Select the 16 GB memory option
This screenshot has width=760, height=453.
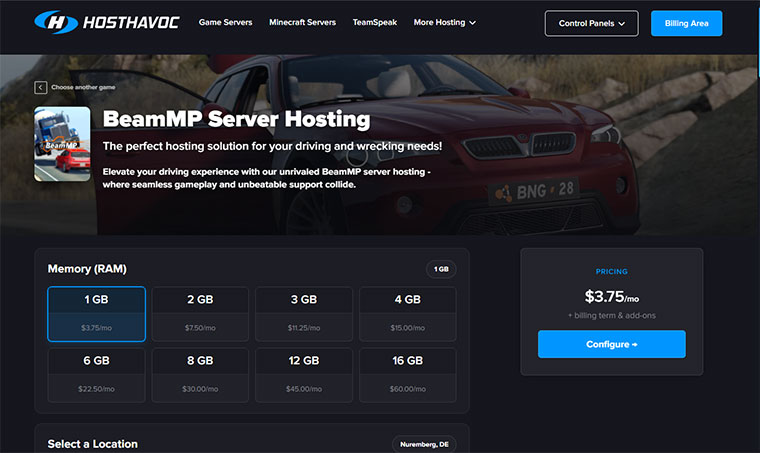pyautogui.click(x=408, y=375)
